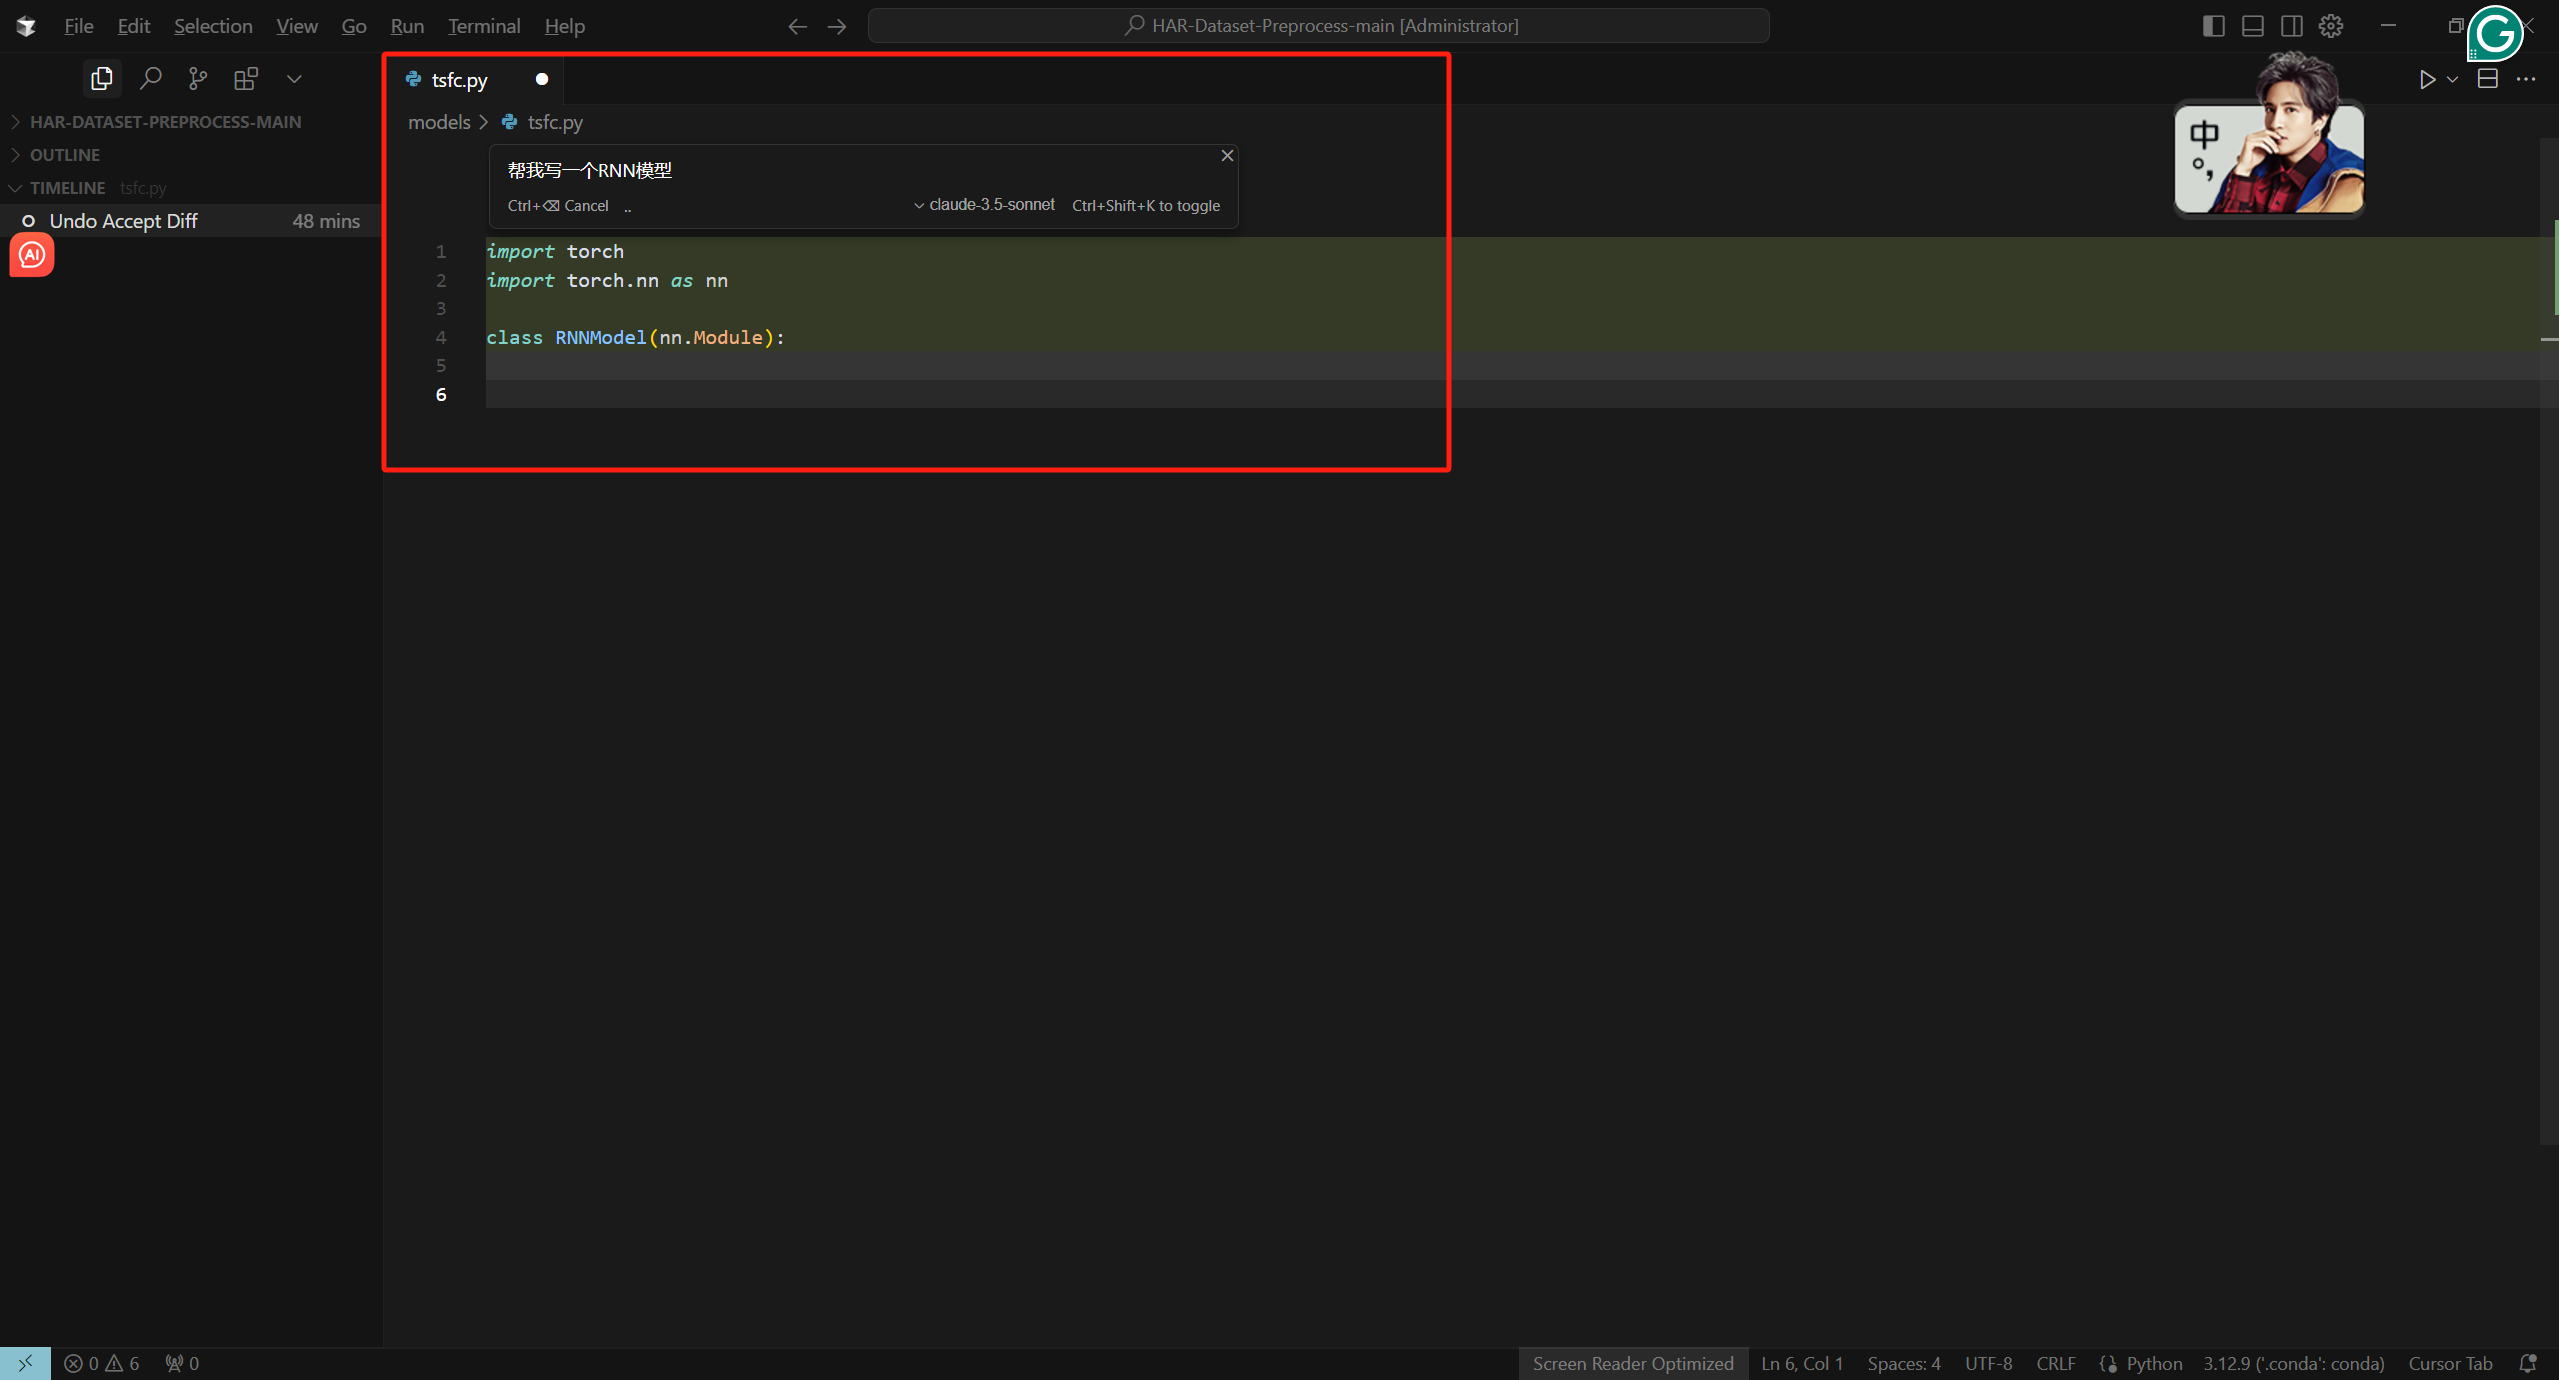Viewport: 2559px width, 1380px height.
Task: Click the command center search field
Action: pyautogui.click(x=1318, y=26)
